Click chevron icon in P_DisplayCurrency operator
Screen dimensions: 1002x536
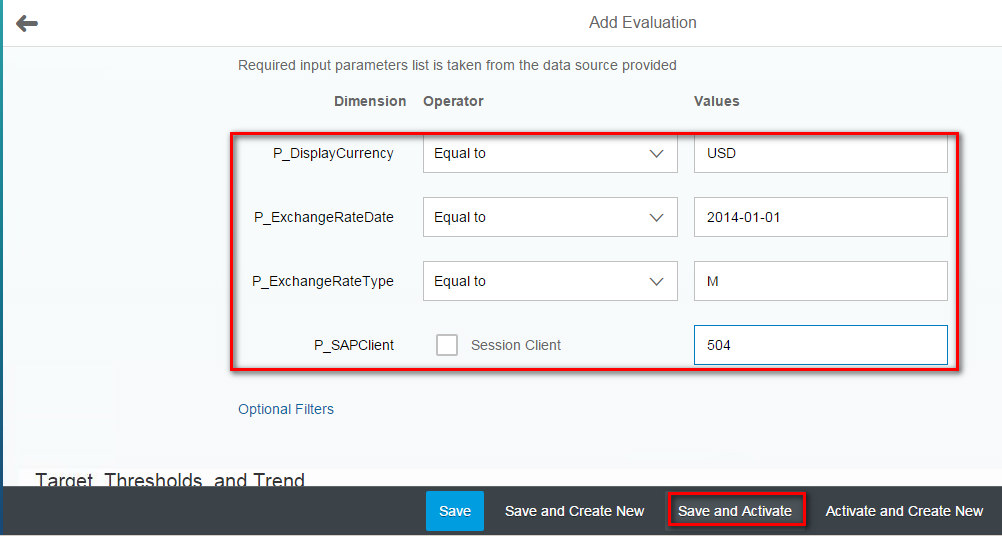pos(656,154)
